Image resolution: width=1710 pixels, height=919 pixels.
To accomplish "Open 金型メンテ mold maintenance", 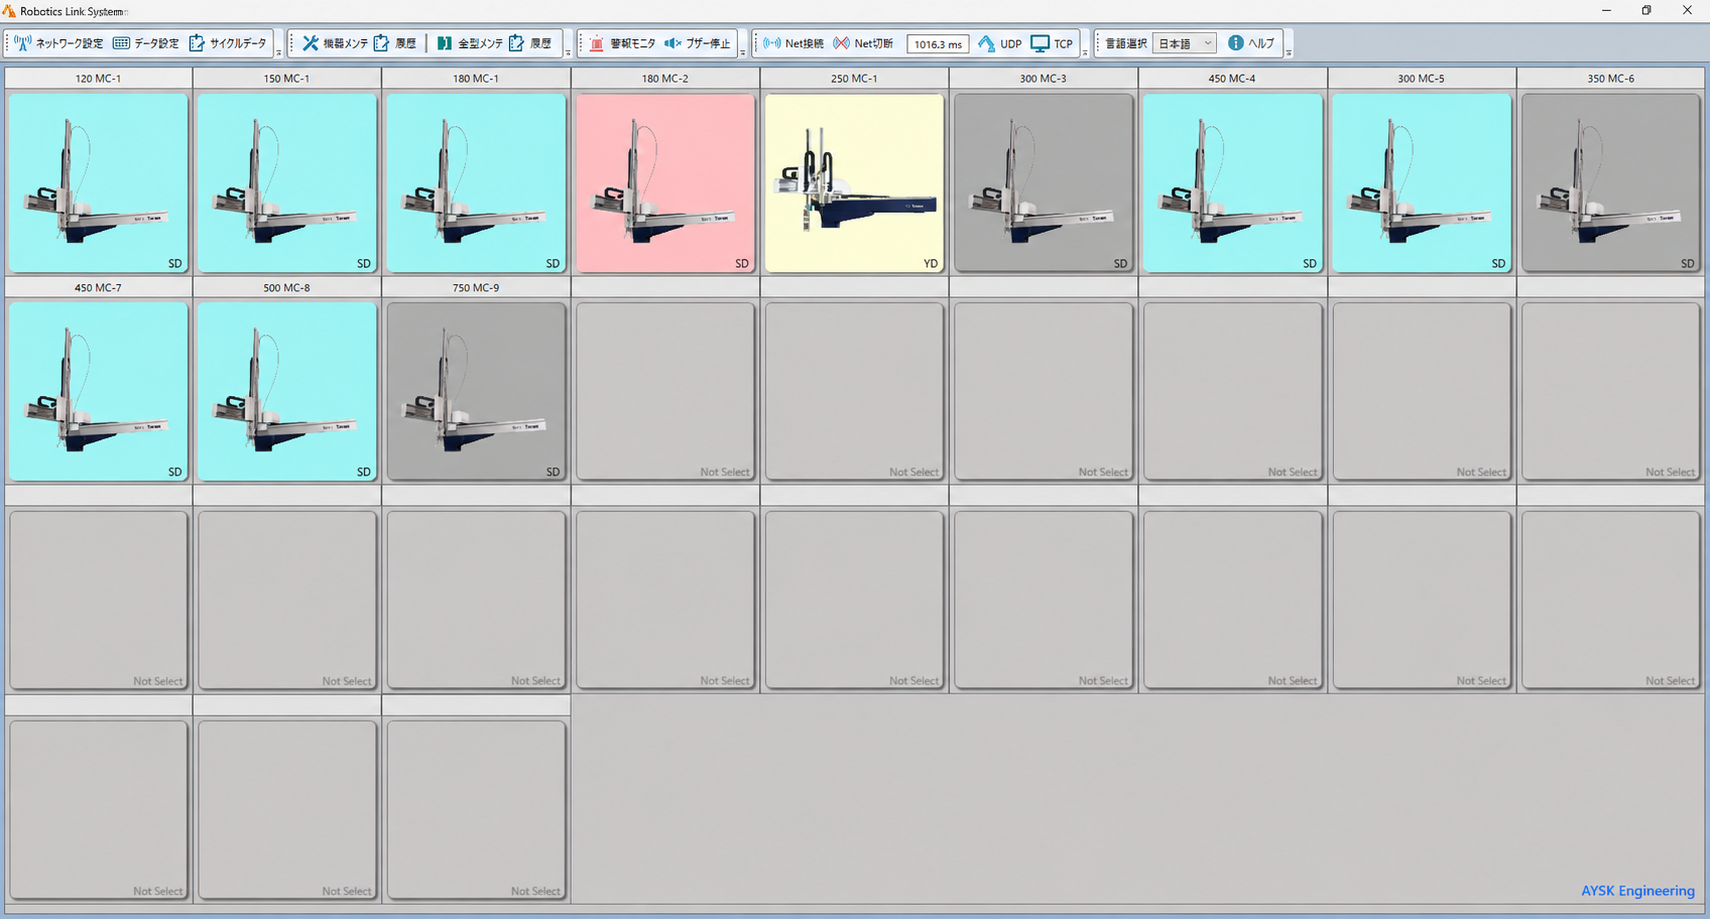I will pos(470,43).
